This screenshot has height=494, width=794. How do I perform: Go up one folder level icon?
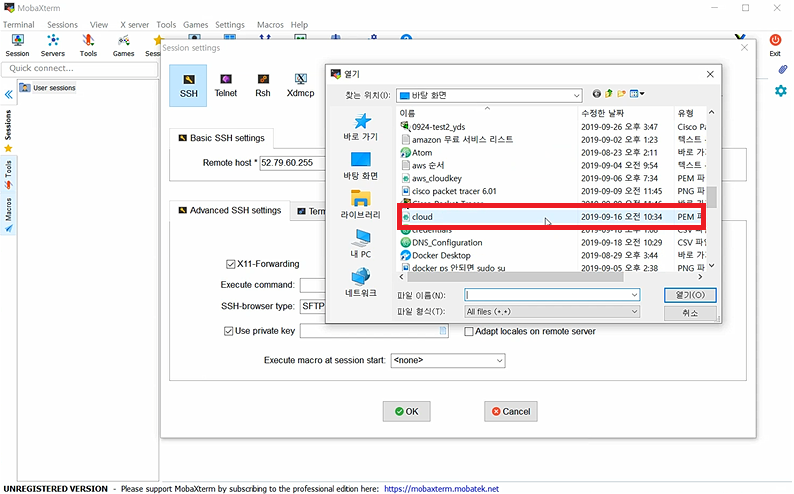609,94
